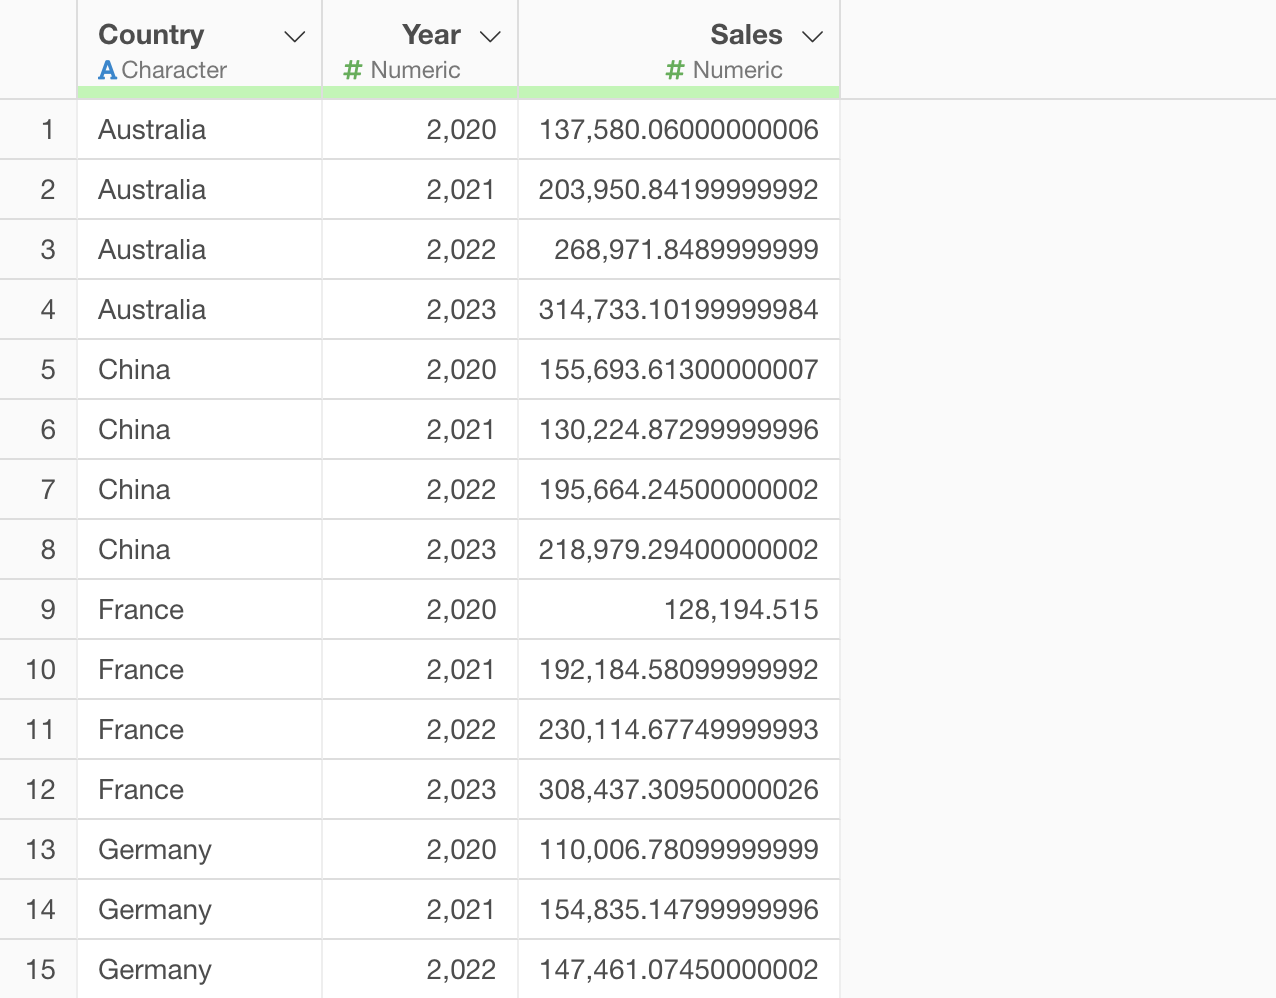The image size is (1276, 998).
Task: Select row number 1
Action: tap(47, 130)
